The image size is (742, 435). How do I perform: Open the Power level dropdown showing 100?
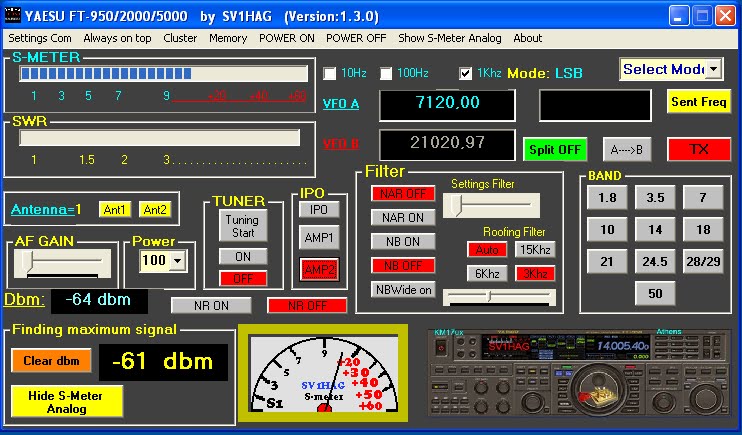pyautogui.click(x=177, y=260)
